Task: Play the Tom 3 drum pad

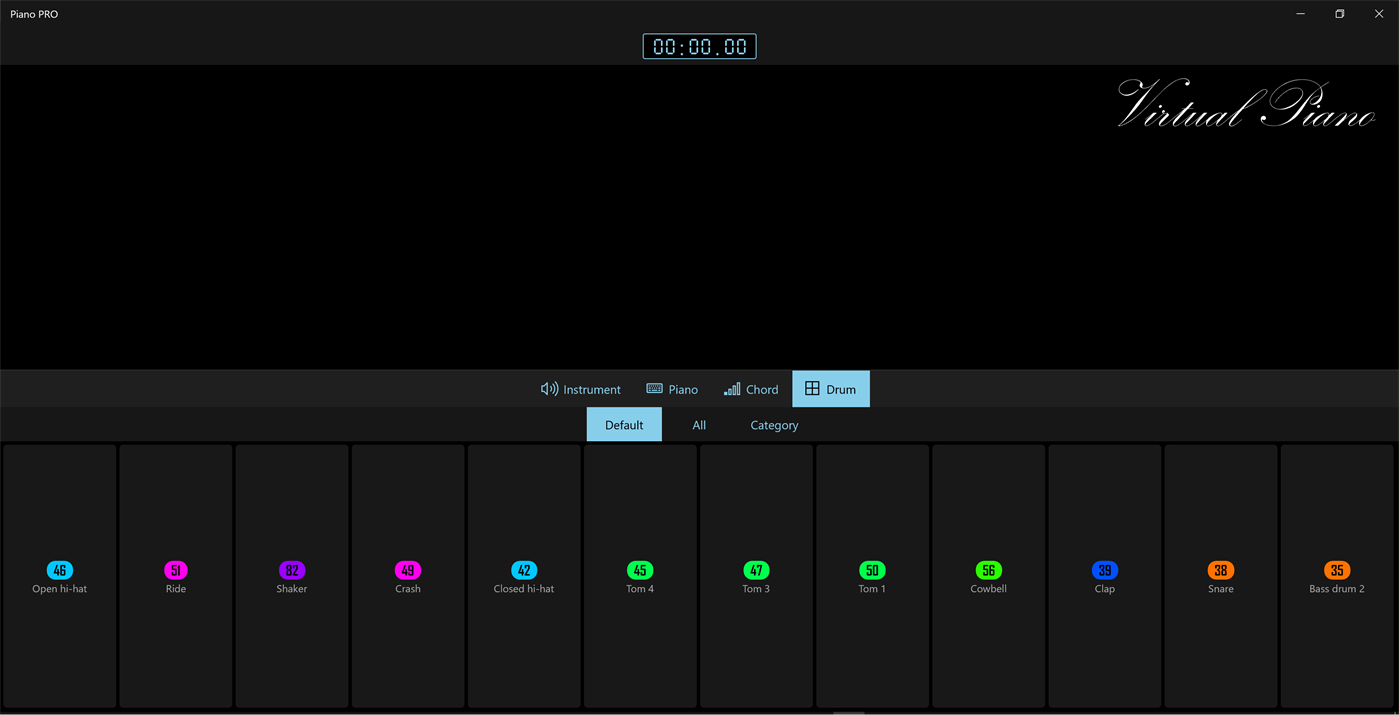Action: coord(756,575)
